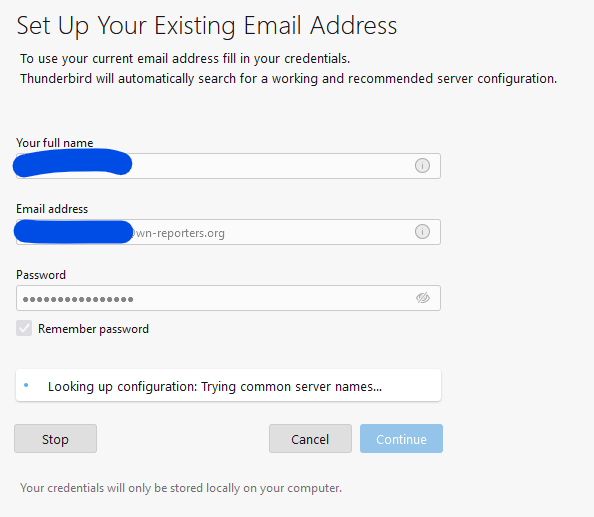This screenshot has height=517, width=594.
Task: Select the Password input field
Action: tap(228, 298)
